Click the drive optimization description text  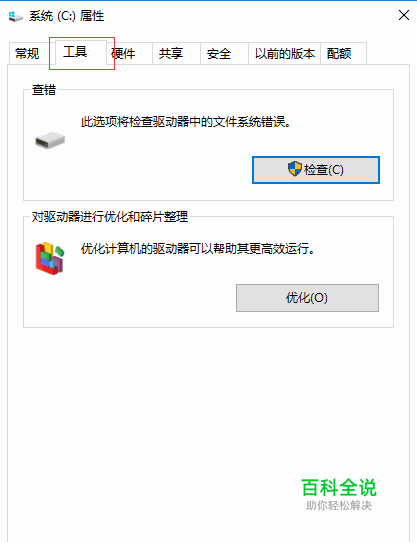click(198, 249)
